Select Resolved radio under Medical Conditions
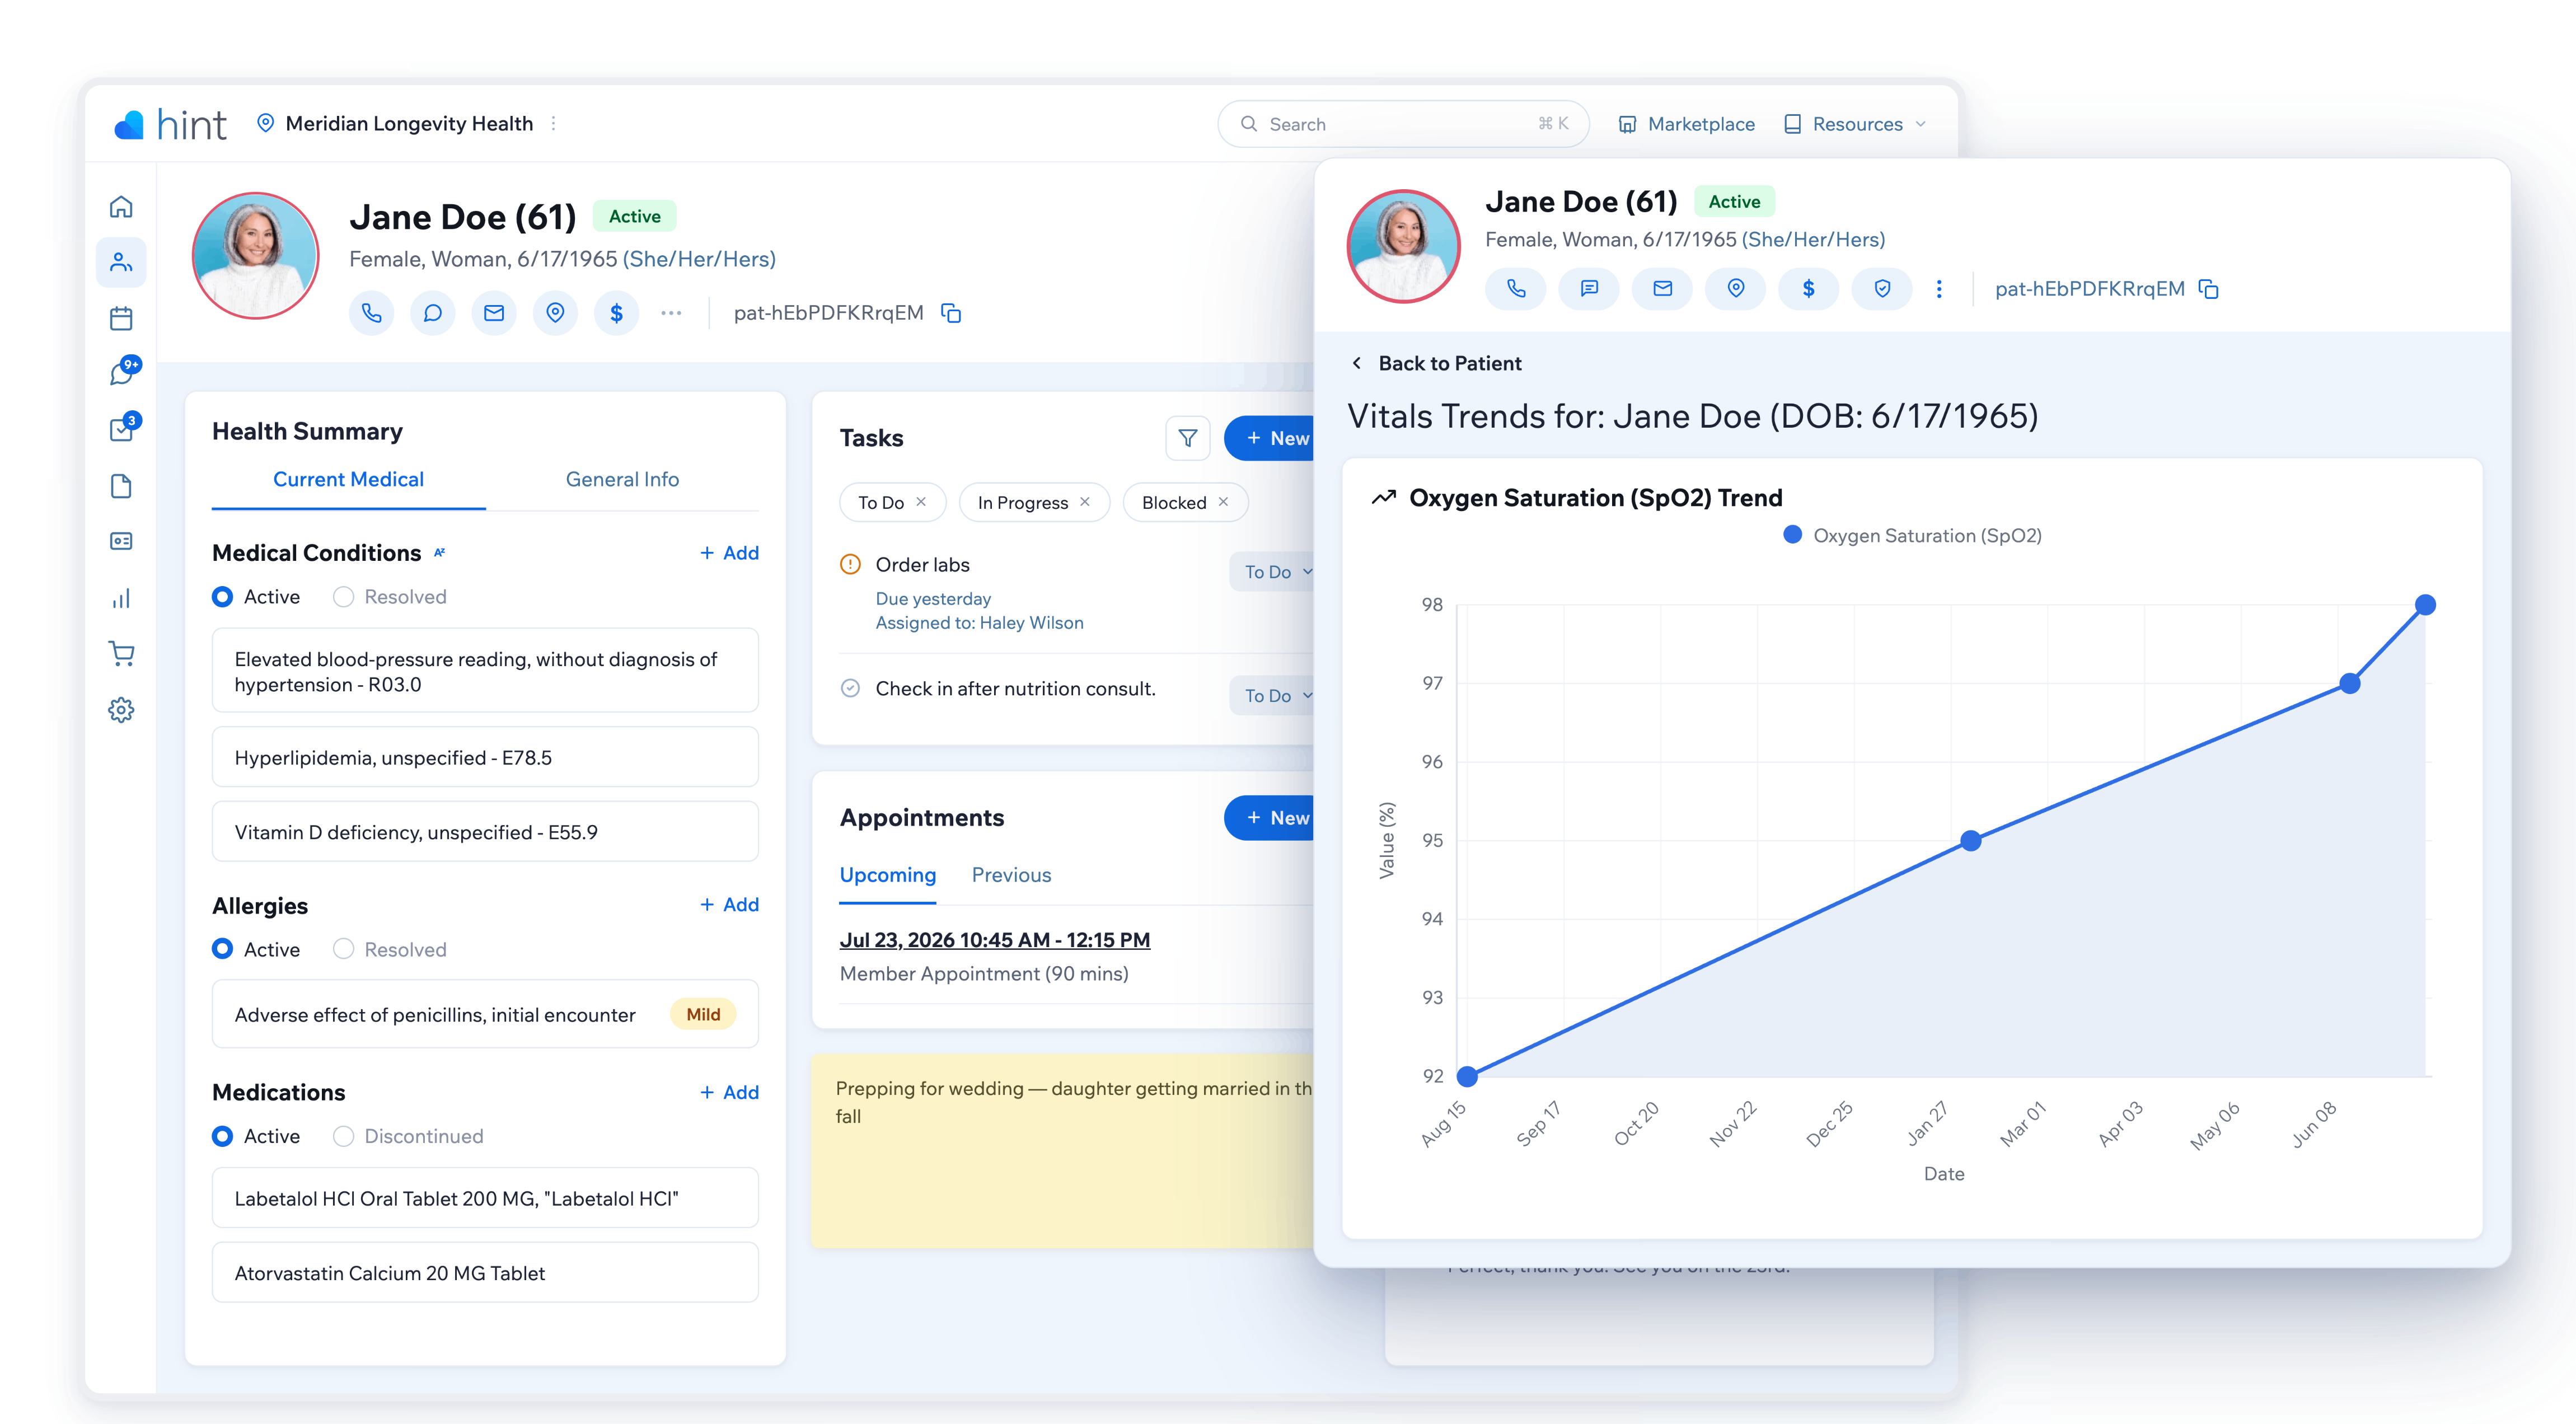This screenshot has width=2576, height=1424. (343, 597)
